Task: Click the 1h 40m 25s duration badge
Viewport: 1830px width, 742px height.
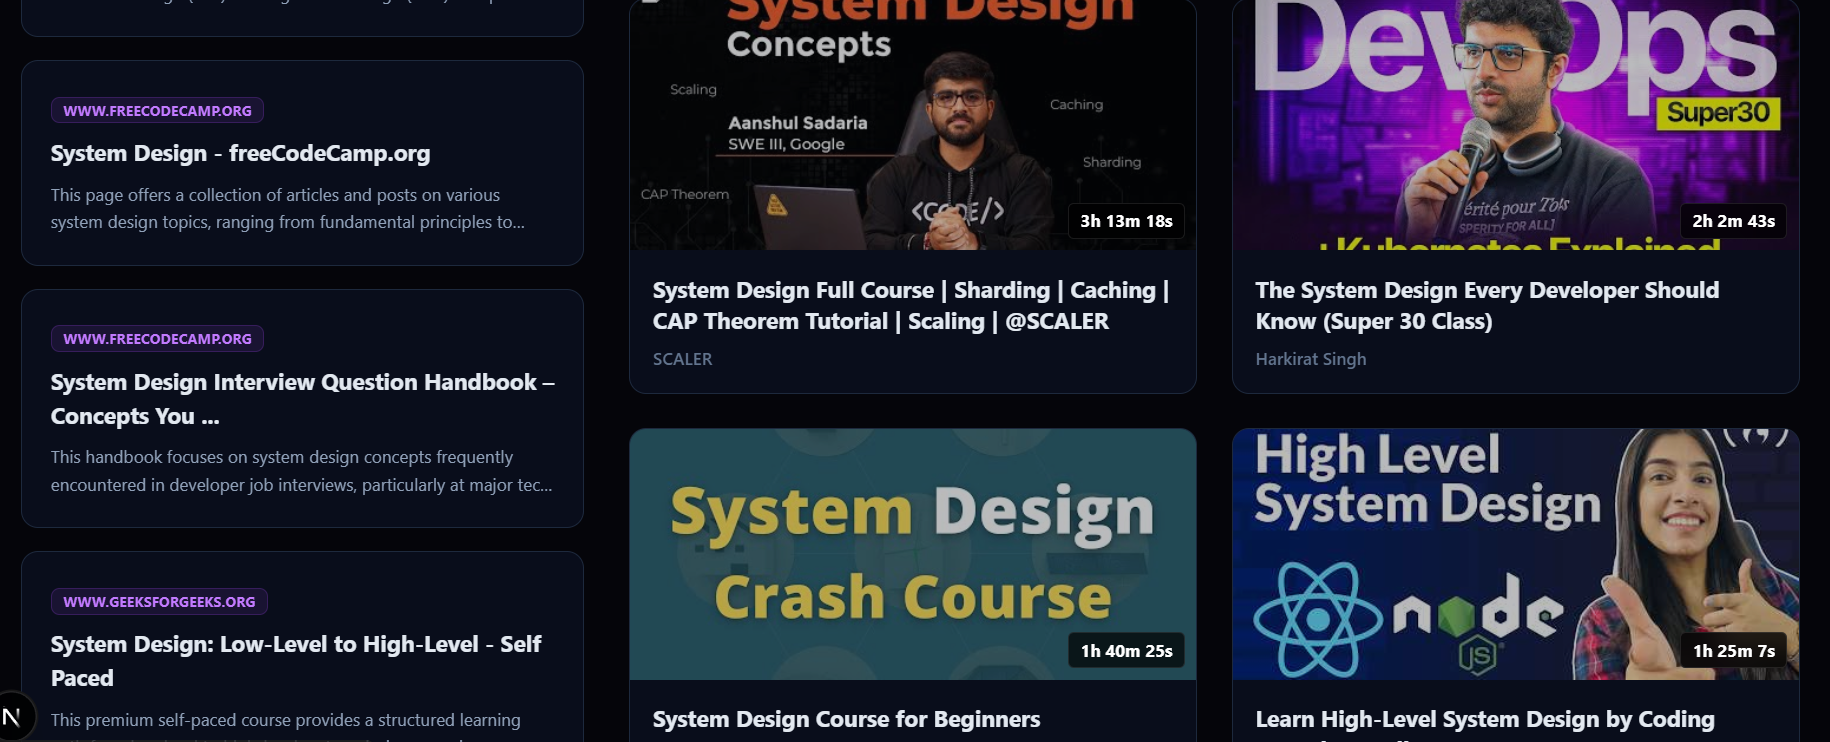Action: tap(1126, 651)
